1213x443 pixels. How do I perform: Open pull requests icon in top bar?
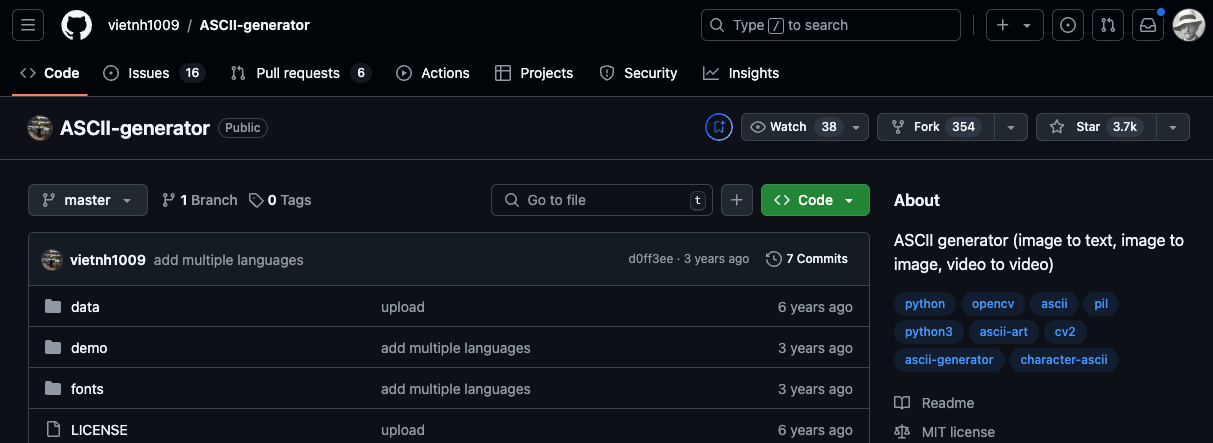(1107, 25)
